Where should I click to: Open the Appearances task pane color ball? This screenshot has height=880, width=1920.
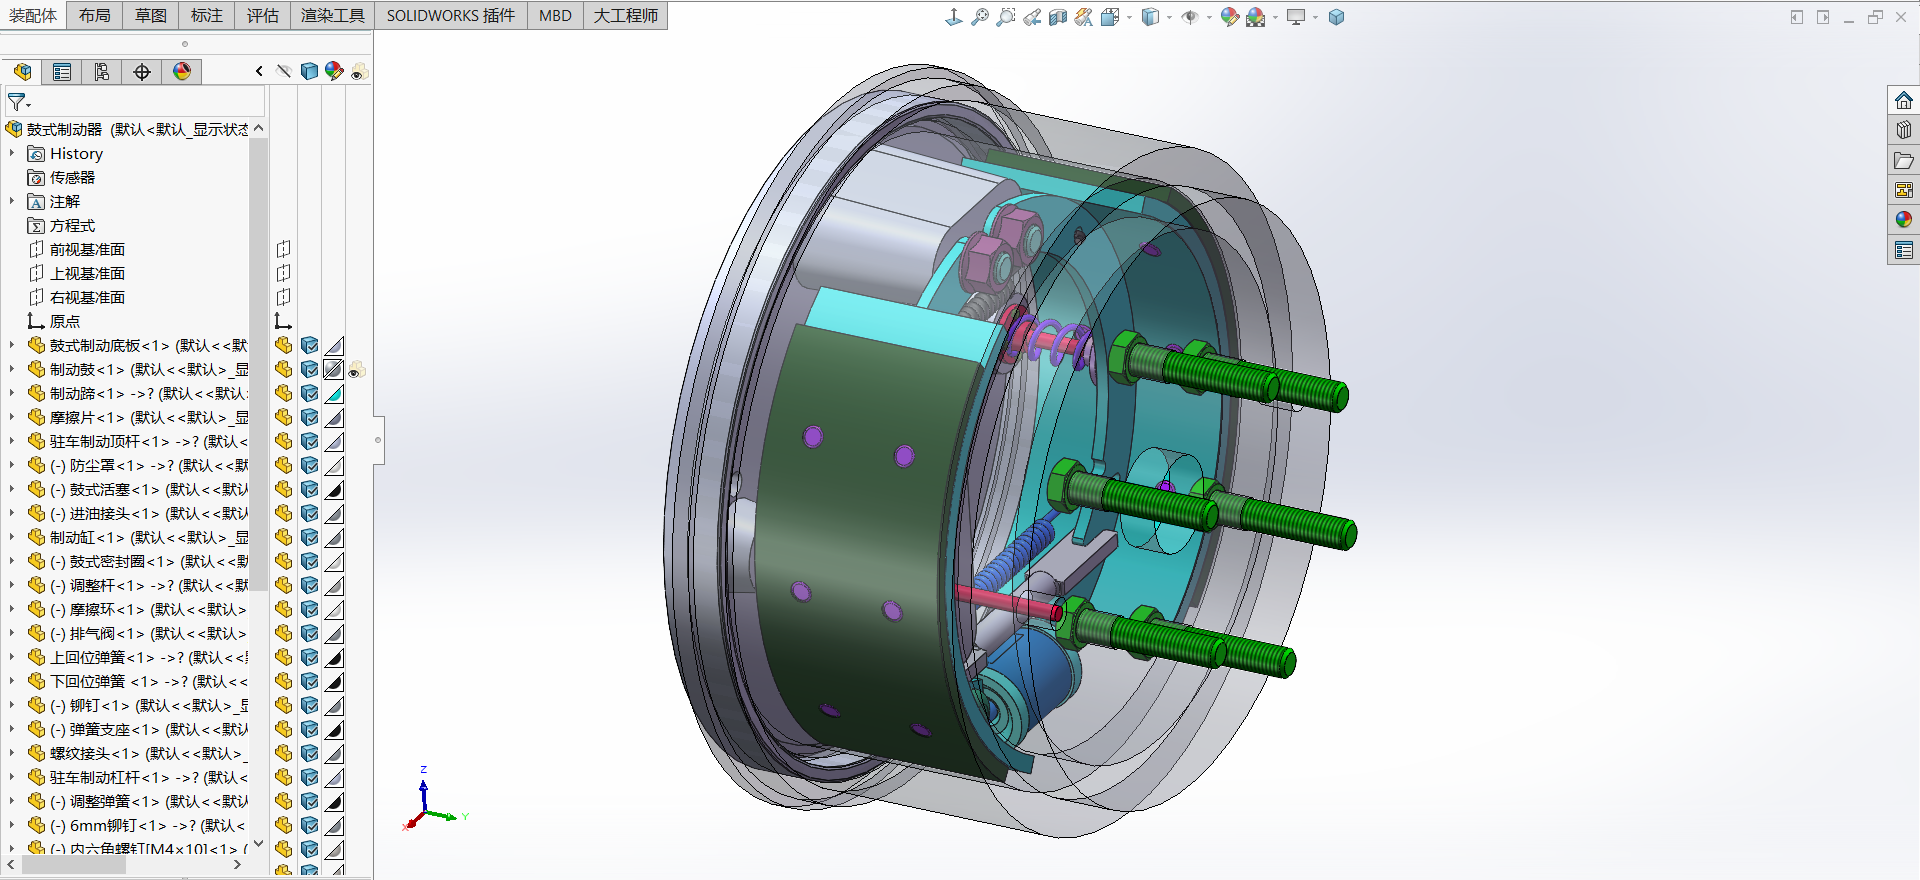[1904, 219]
